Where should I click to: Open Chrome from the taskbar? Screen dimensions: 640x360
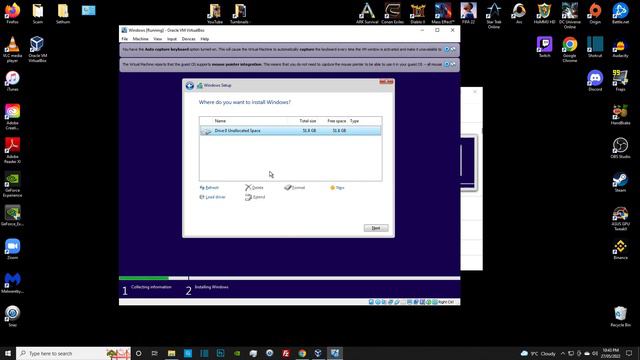click(302, 353)
